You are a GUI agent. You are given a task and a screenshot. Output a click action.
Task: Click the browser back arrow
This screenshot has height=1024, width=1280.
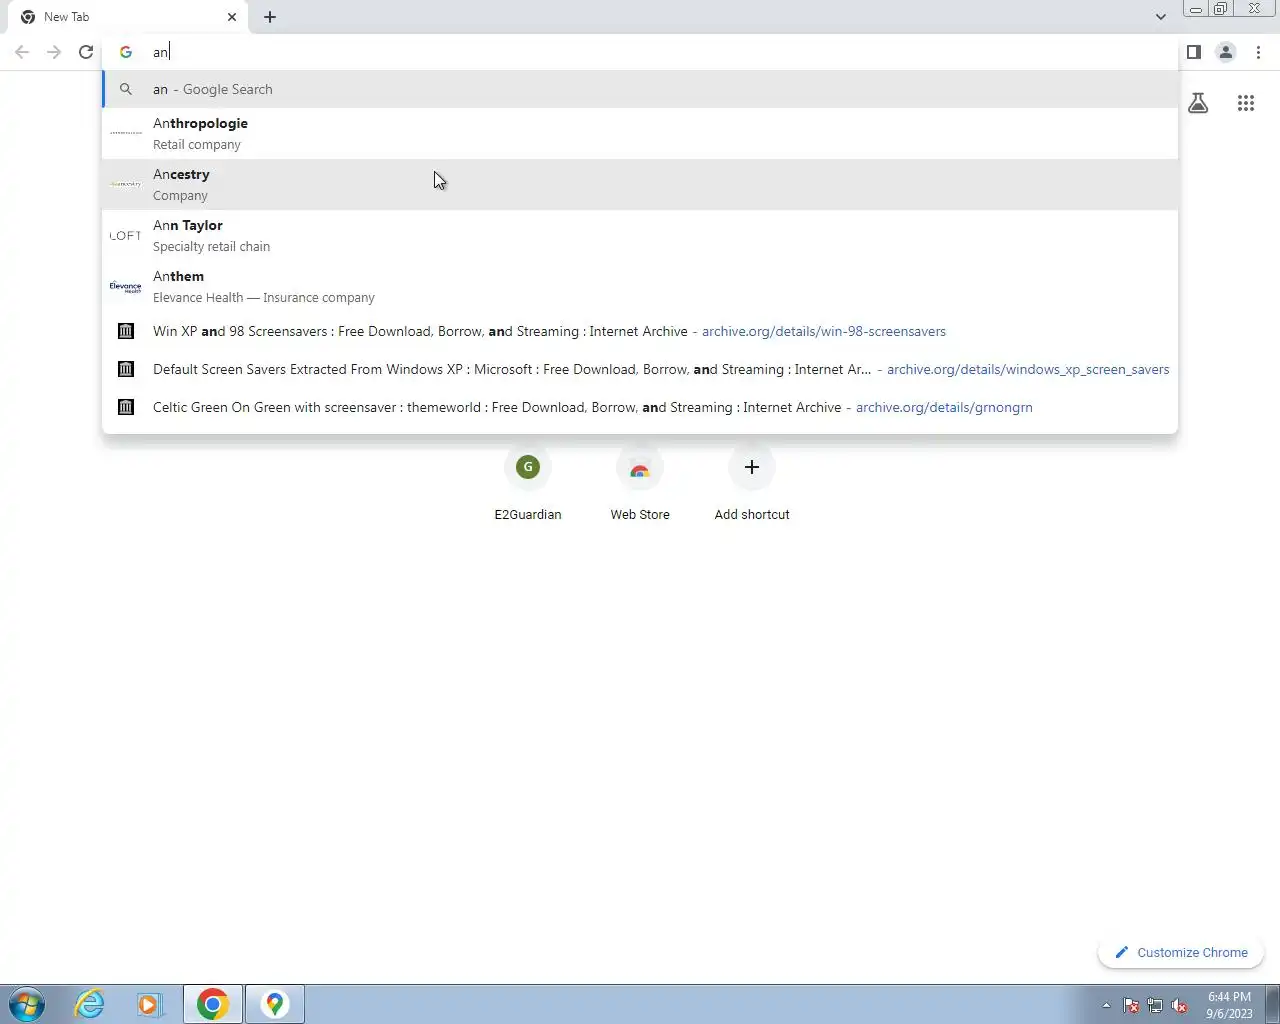coord(22,52)
